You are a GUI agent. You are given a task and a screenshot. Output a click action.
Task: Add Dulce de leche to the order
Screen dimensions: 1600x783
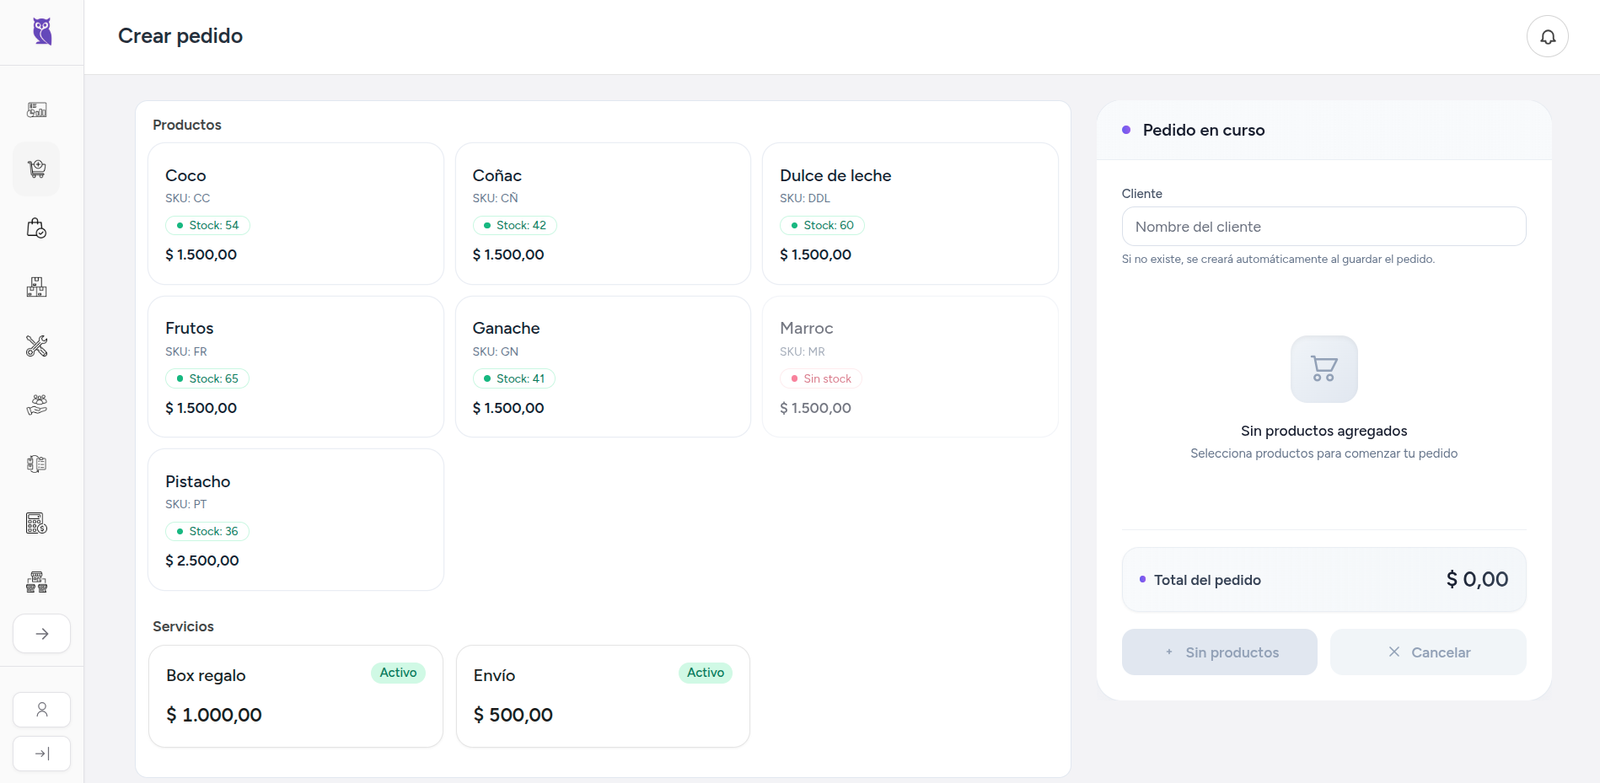909,214
